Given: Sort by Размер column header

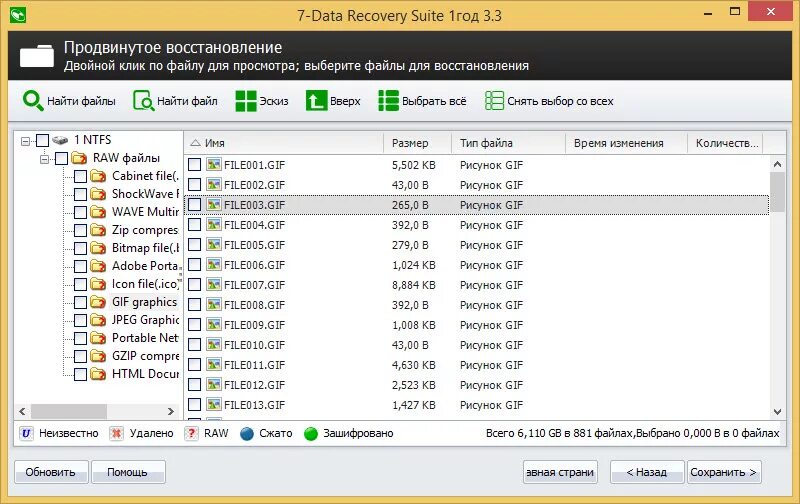Looking at the screenshot, I should tap(417, 143).
